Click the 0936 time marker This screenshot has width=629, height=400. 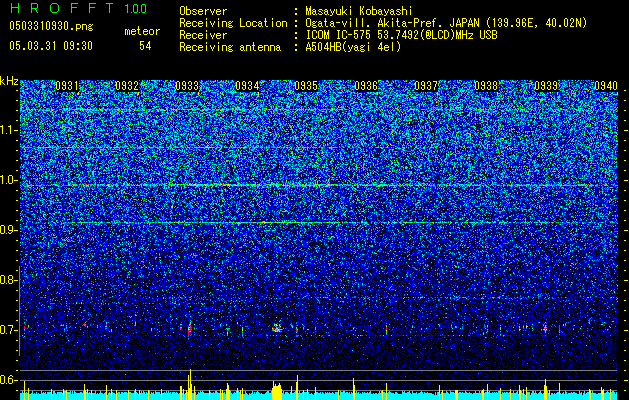point(366,86)
